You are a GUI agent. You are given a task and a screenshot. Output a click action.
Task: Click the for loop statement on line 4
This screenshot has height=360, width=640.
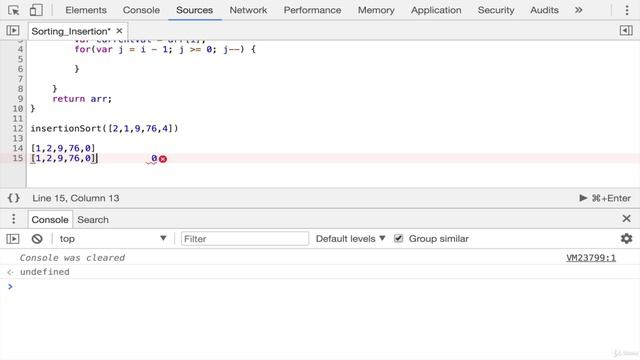point(165,49)
